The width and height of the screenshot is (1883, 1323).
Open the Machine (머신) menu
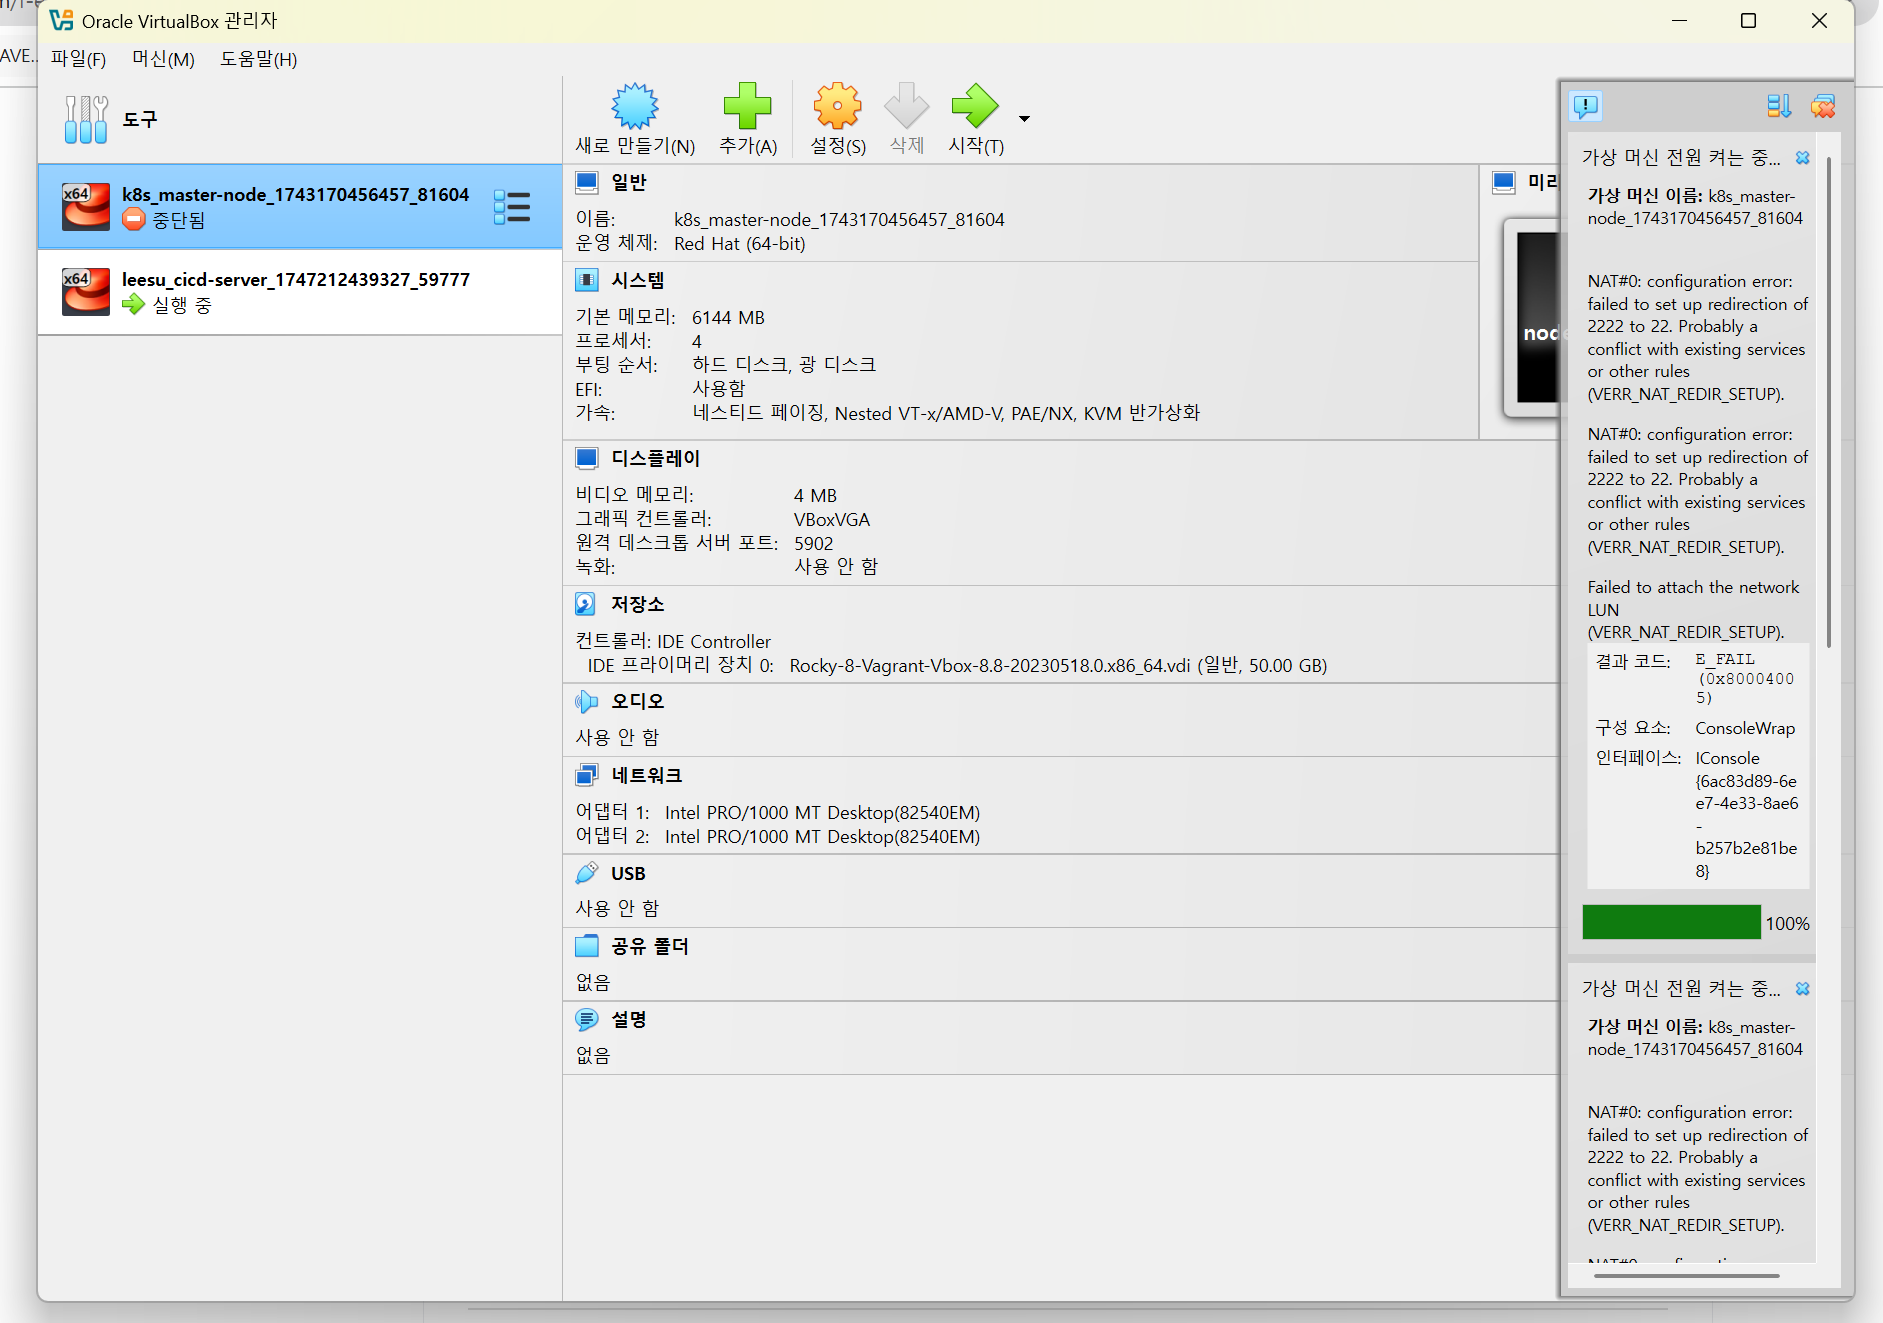pos(163,59)
